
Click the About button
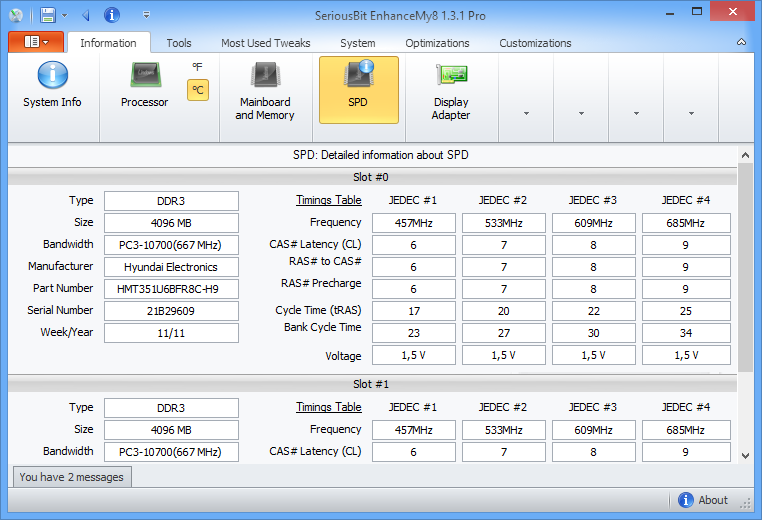coord(703,500)
